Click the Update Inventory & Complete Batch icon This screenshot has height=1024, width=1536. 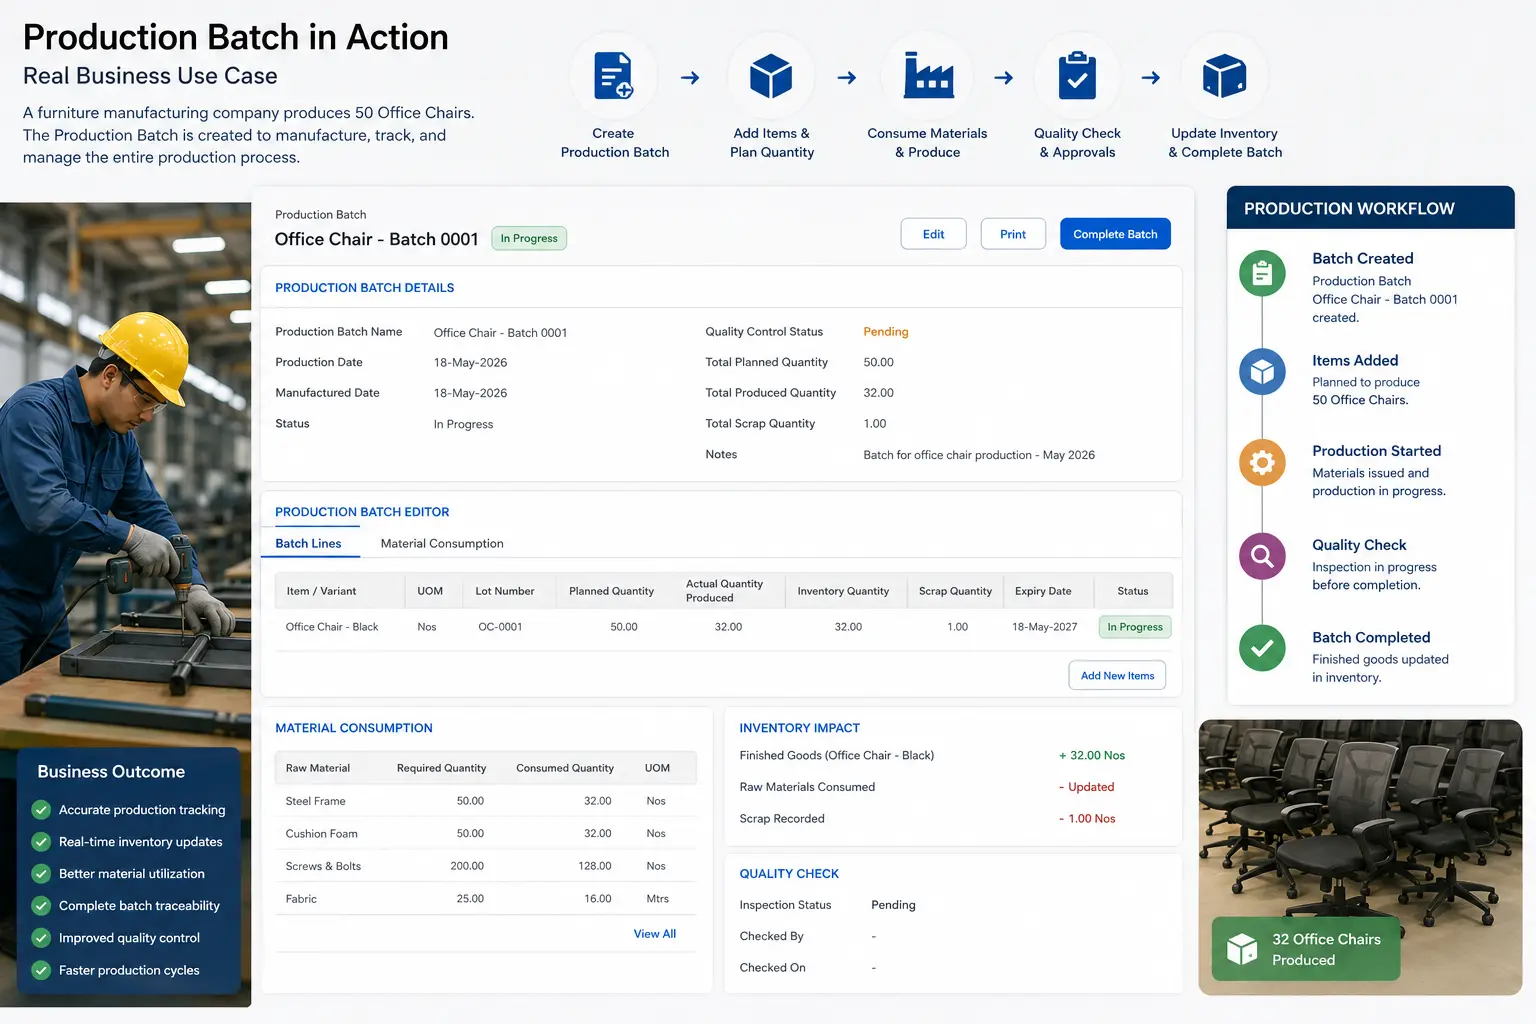[1224, 76]
